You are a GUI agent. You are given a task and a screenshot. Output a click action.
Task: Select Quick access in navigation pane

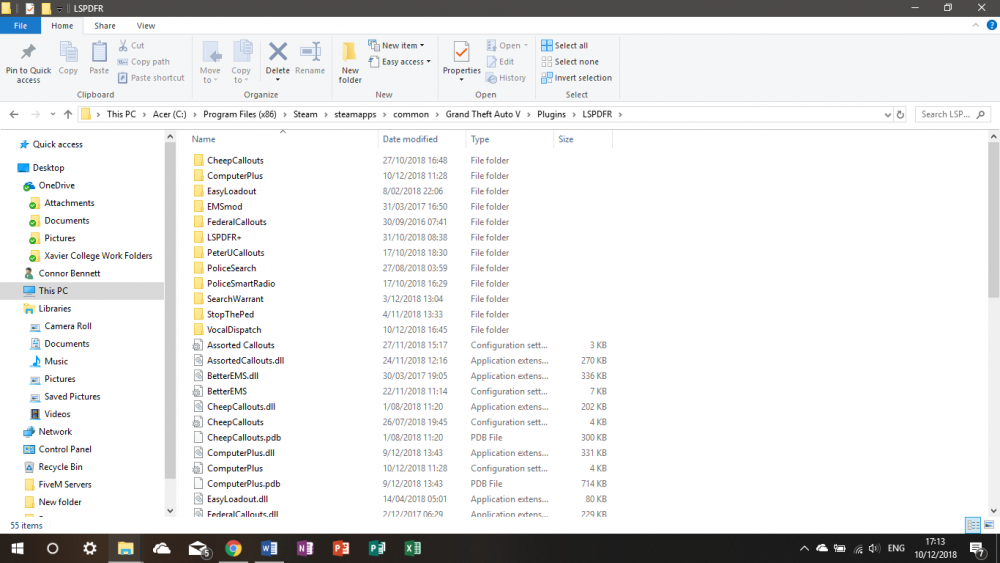point(57,144)
